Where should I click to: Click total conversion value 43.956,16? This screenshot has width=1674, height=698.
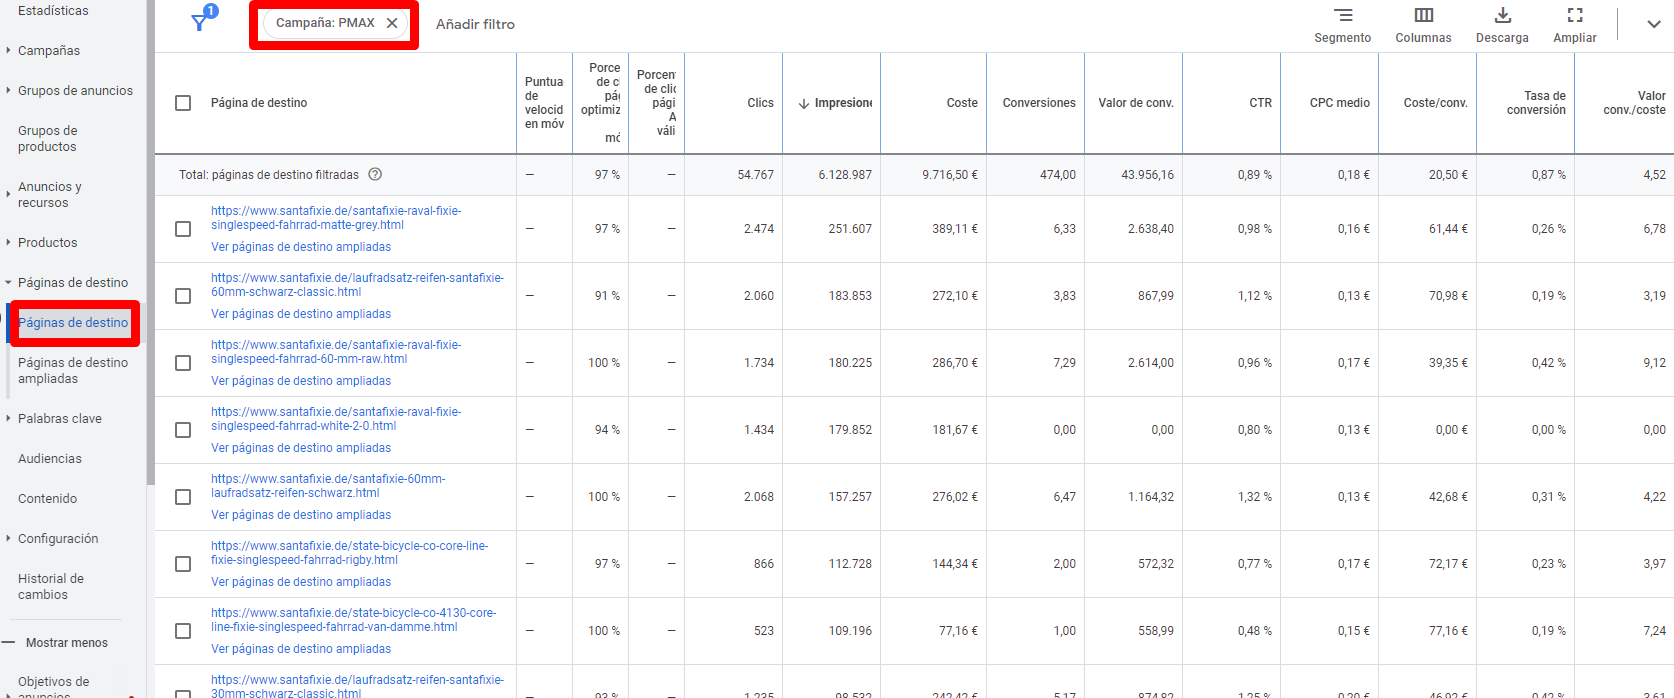[1147, 175]
